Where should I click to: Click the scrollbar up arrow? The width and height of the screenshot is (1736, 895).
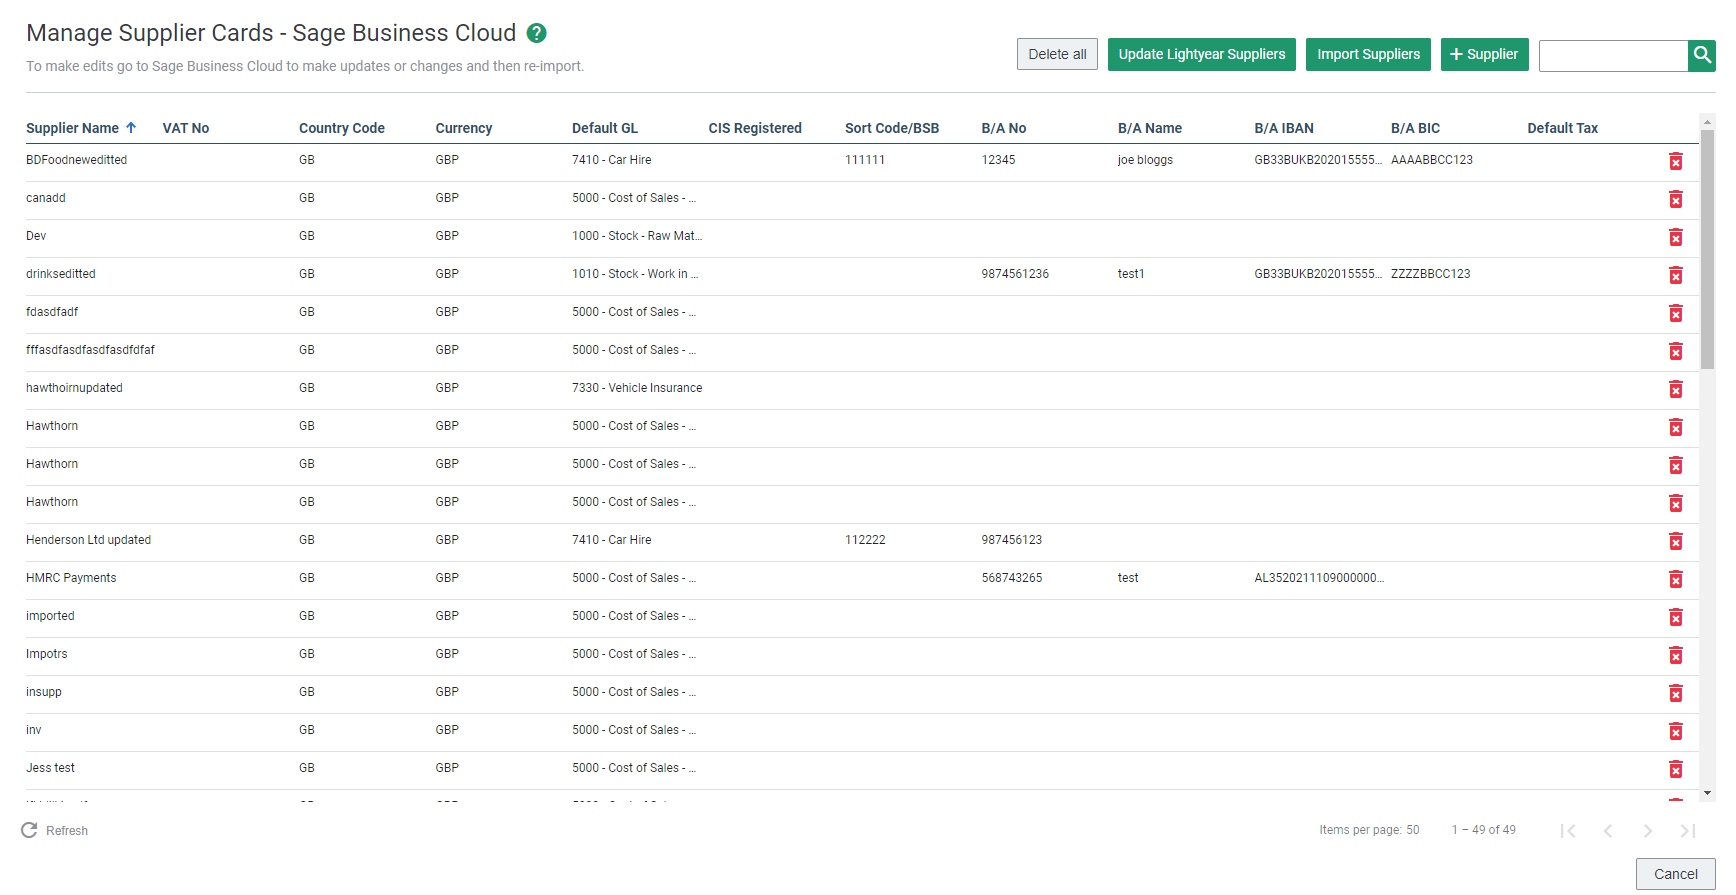(1707, 121)
